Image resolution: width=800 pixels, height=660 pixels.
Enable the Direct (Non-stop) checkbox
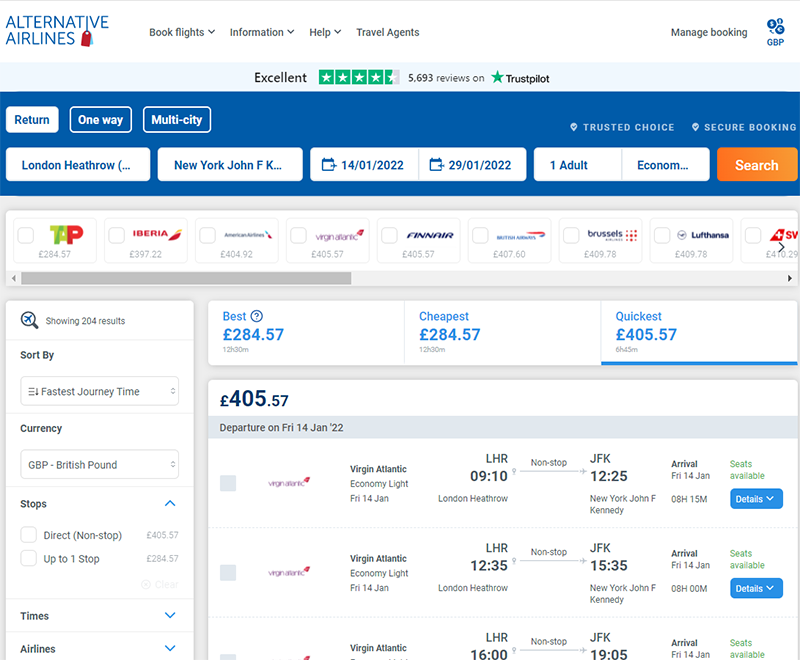29,535
